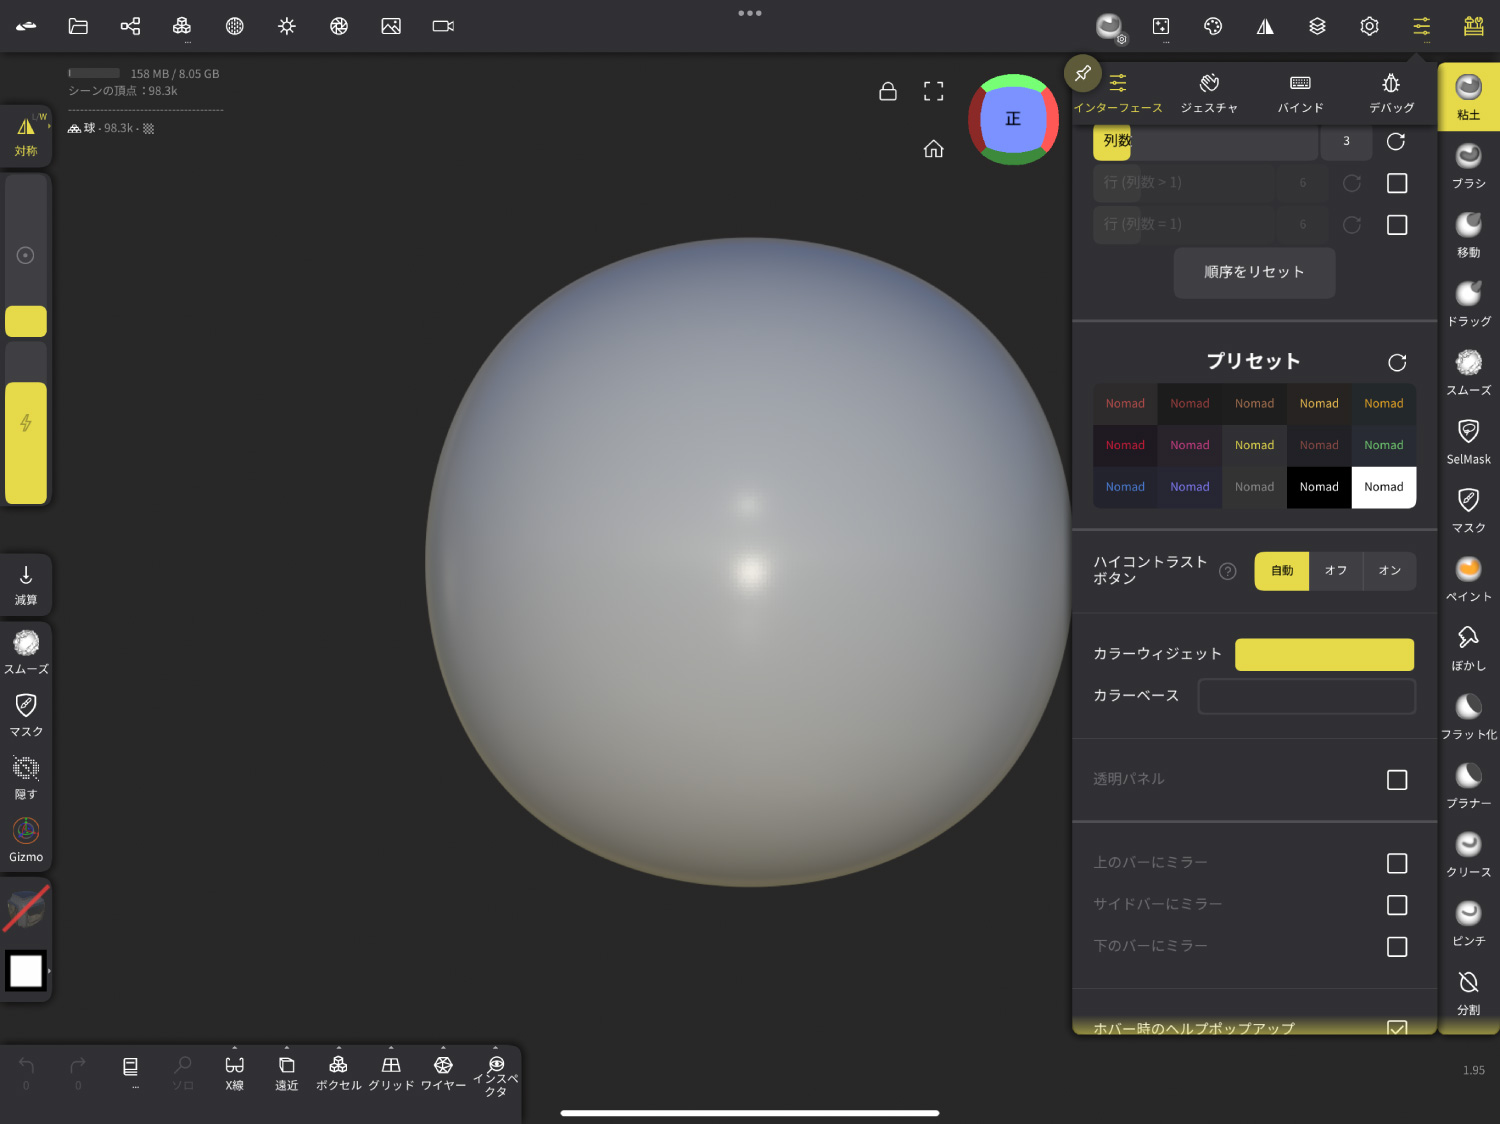Select the white Nomad preset
The height and width of the screenshot is (1124, 1500).
click(1383, 487)
